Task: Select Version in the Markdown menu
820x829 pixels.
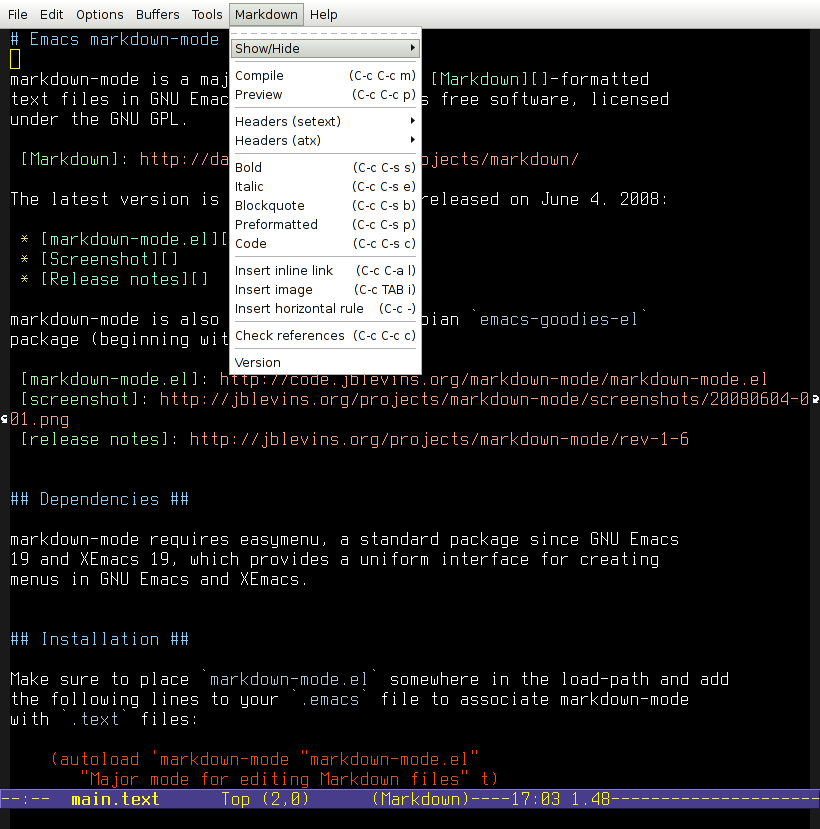Action: point(325,363)
